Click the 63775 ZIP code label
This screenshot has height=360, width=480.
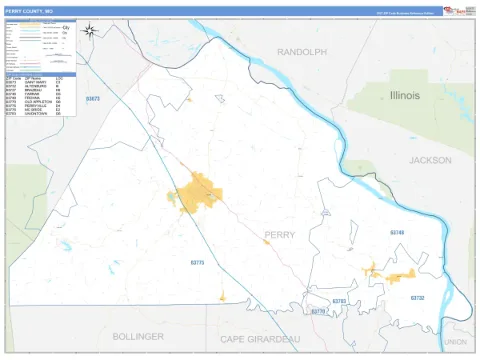(197, 263)
